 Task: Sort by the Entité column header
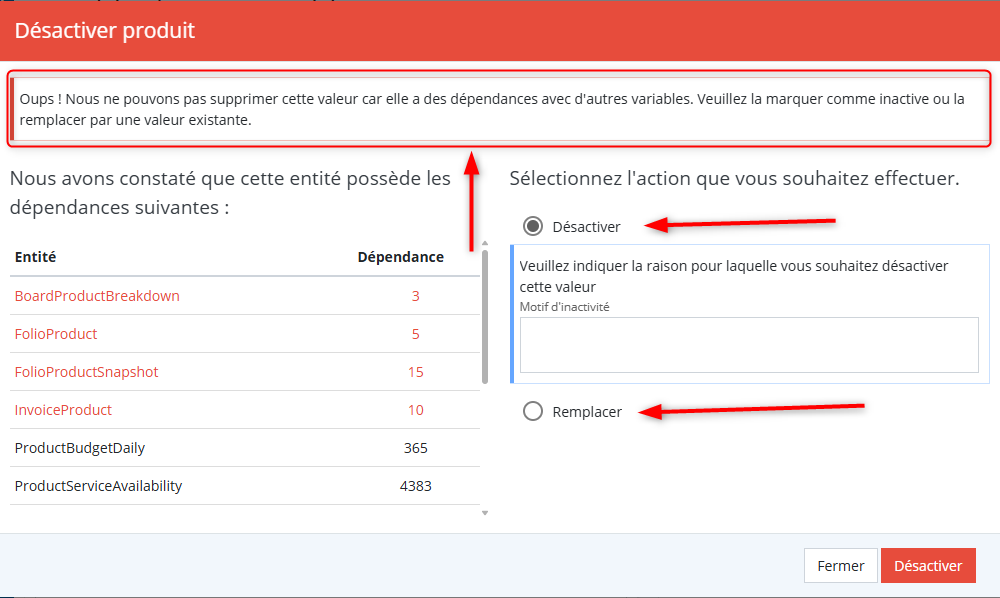point(35,257)
